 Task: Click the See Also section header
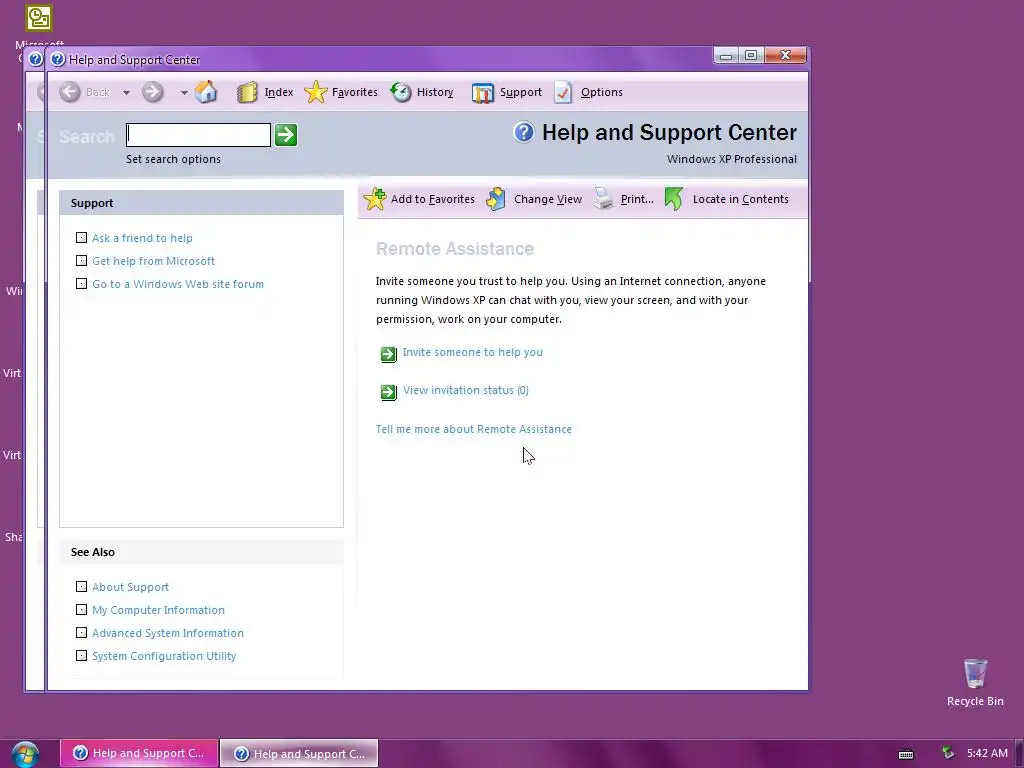pyautogui.click(x=201, y=552)
